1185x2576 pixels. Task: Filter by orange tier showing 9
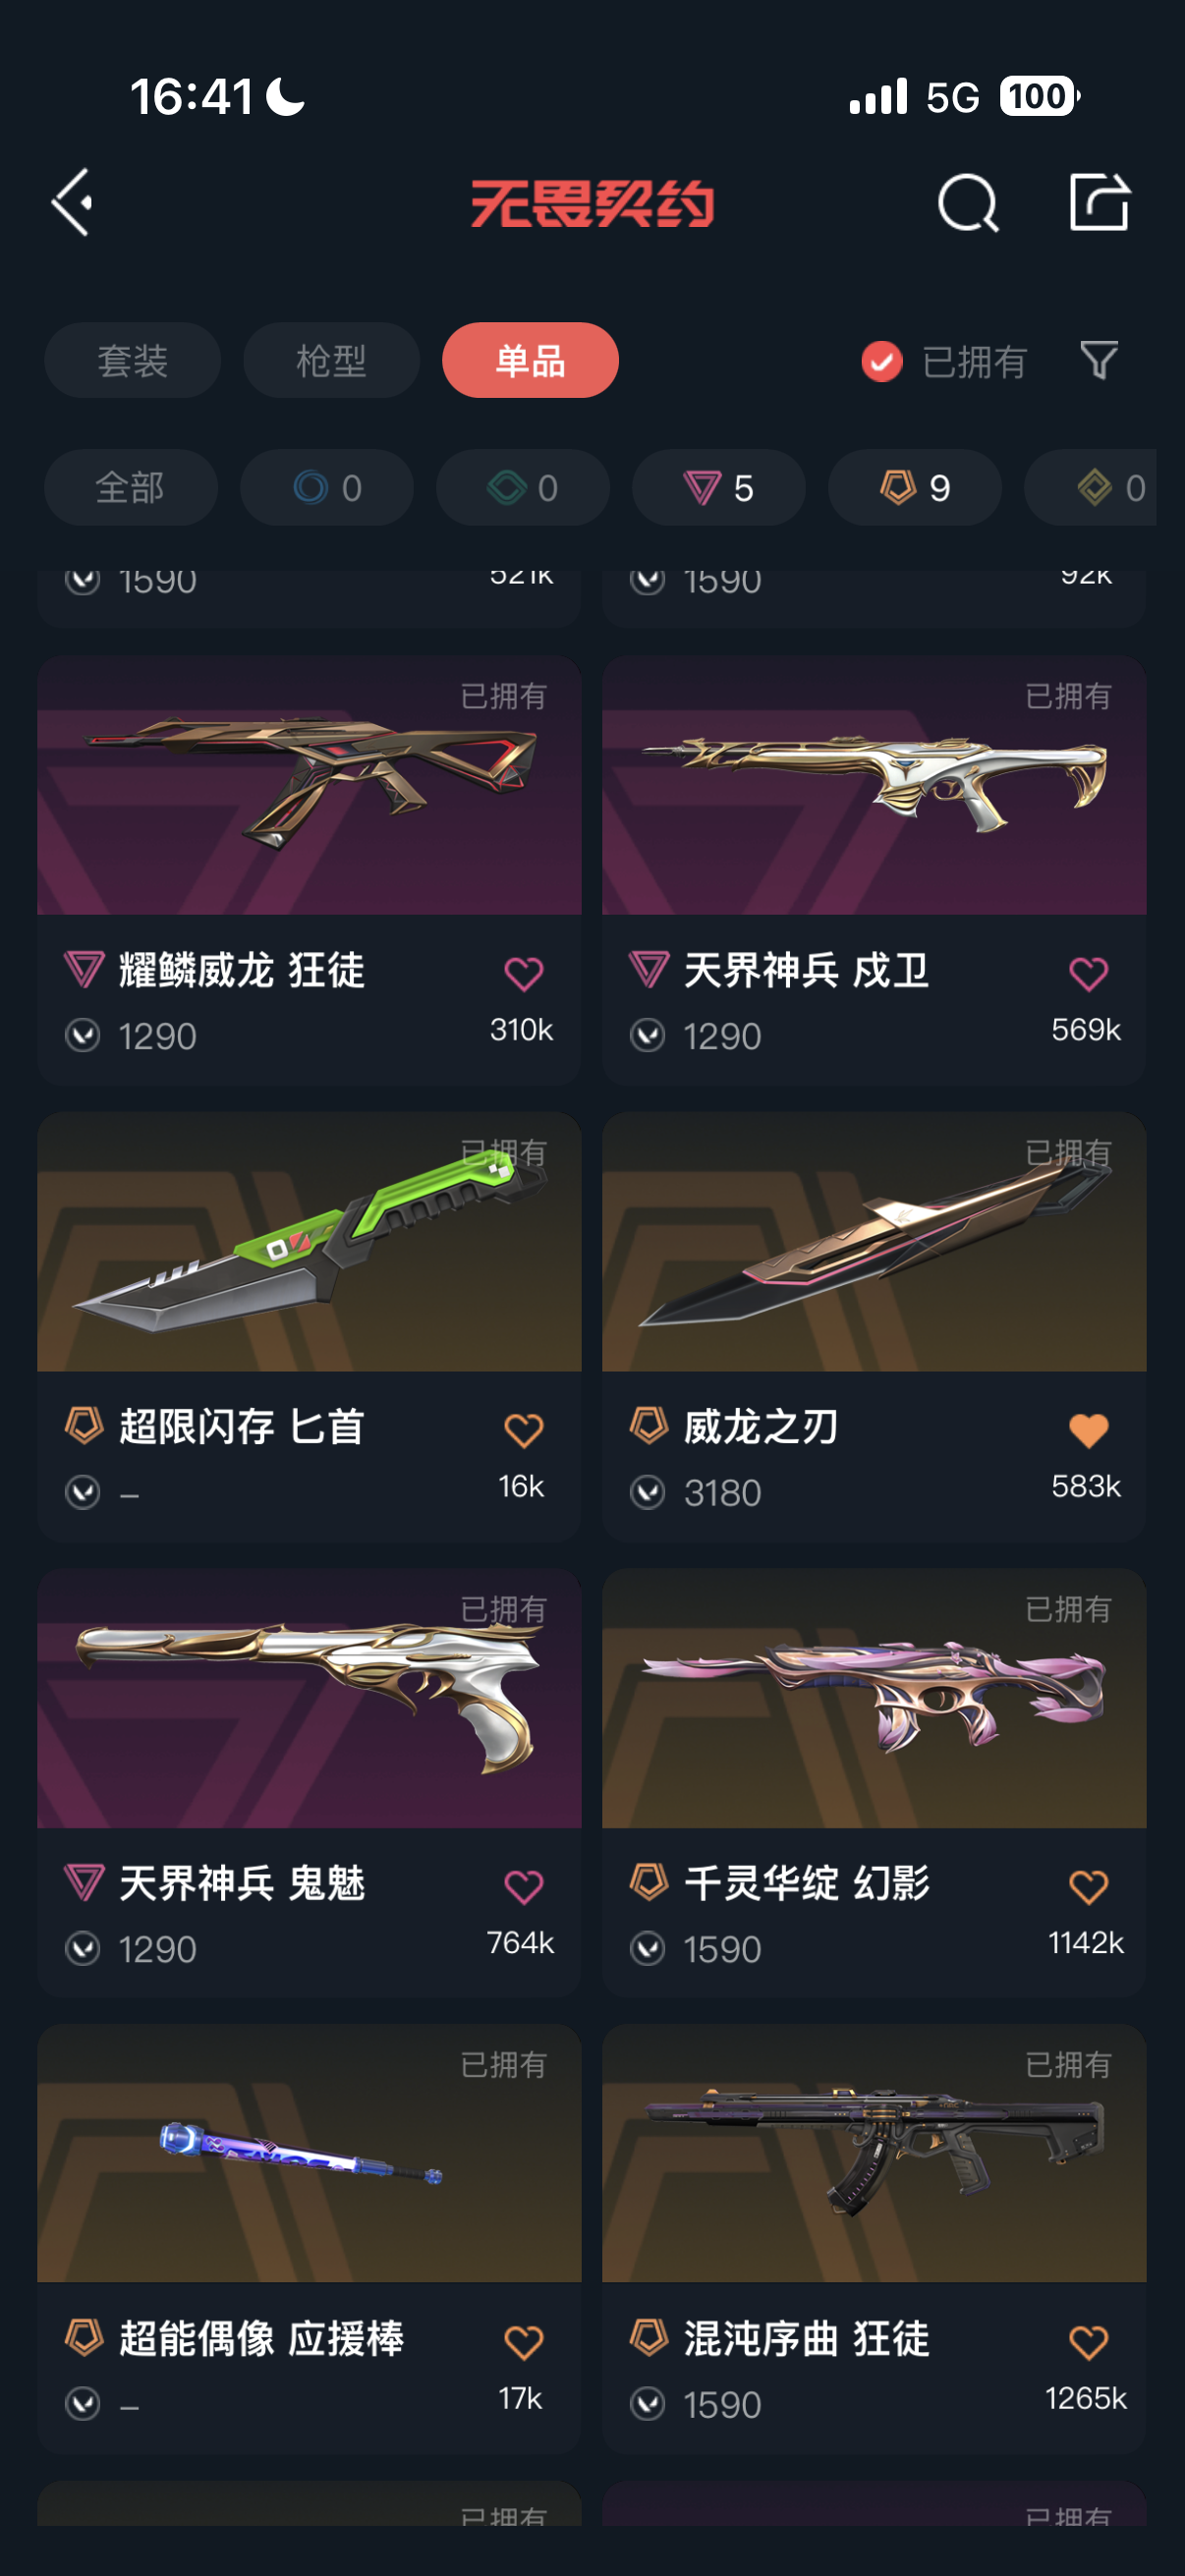click(x=914, y=488)
